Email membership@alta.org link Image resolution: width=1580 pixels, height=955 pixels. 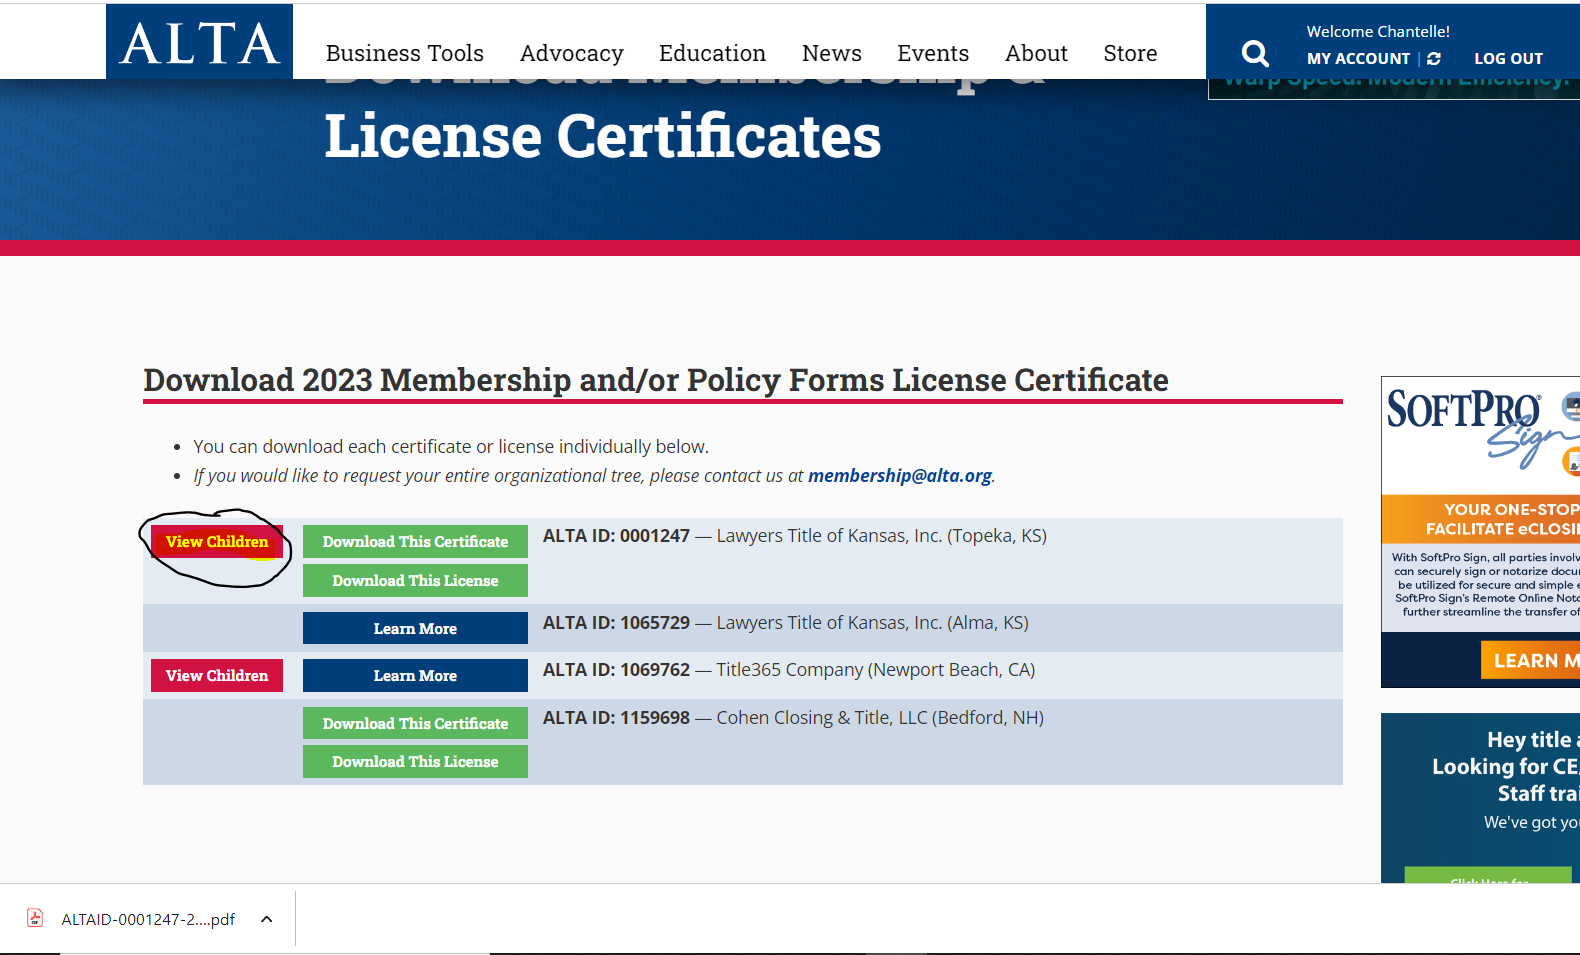(x=900, y=476)
